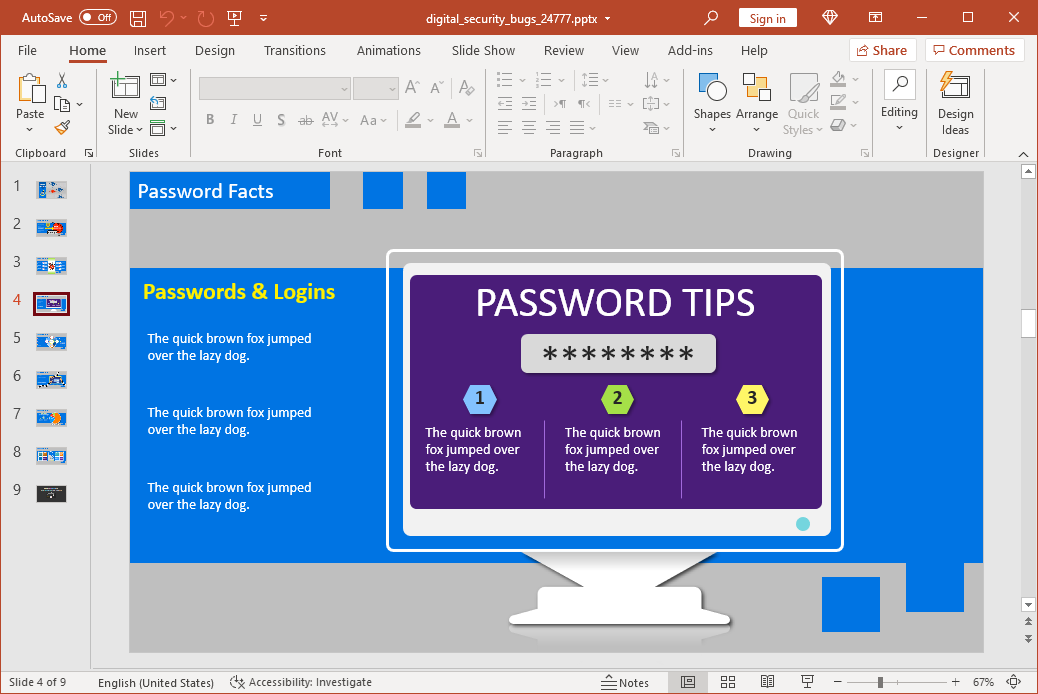The image size is (1038, 694).
Task: Open the Comments button
Action: tap(974, 50)
